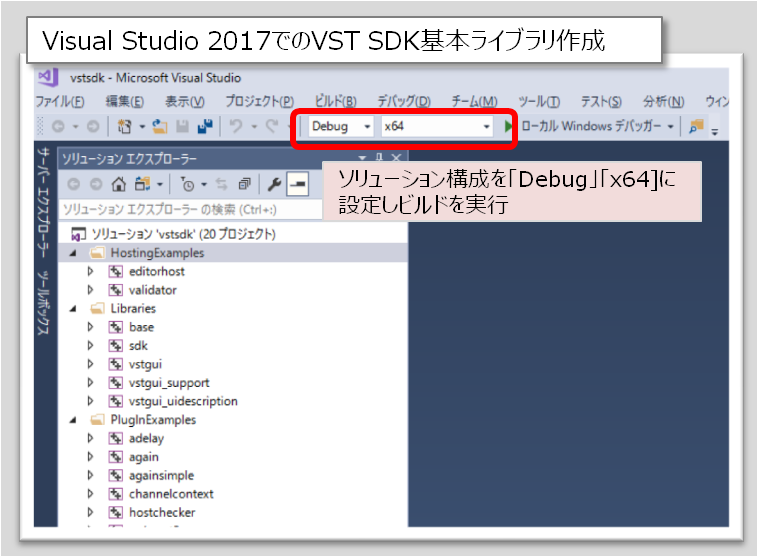The image size is (758, 557).
Task: Click the Navigate Forward toolbar icon
Action: (x=93, y=127)
